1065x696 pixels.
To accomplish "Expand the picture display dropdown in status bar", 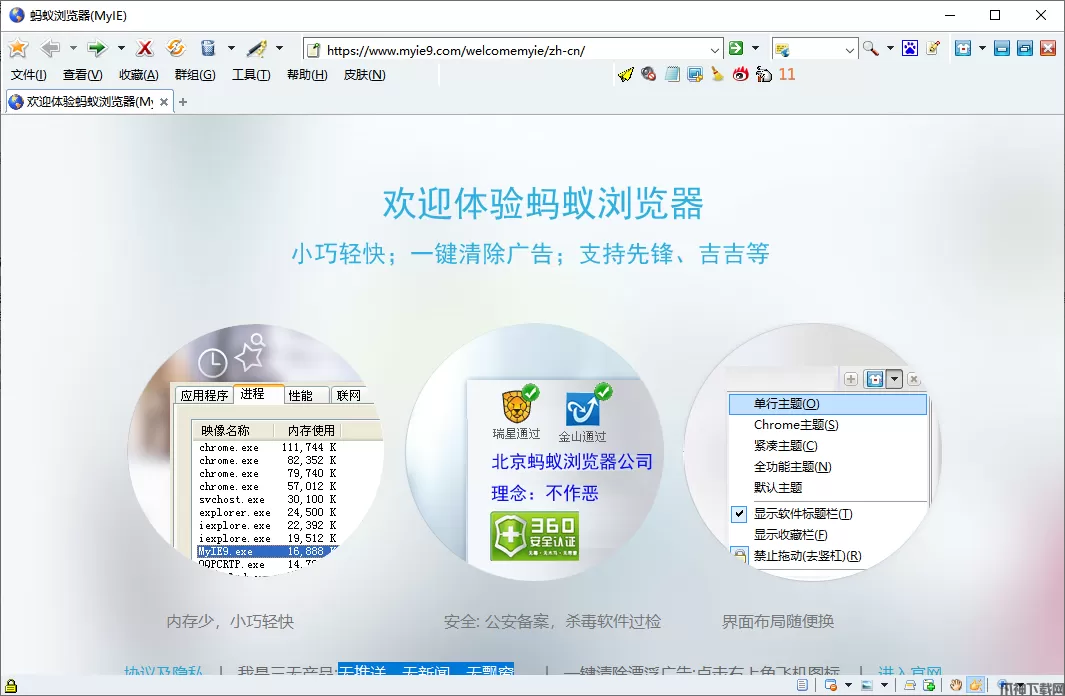I will point(884,685).
